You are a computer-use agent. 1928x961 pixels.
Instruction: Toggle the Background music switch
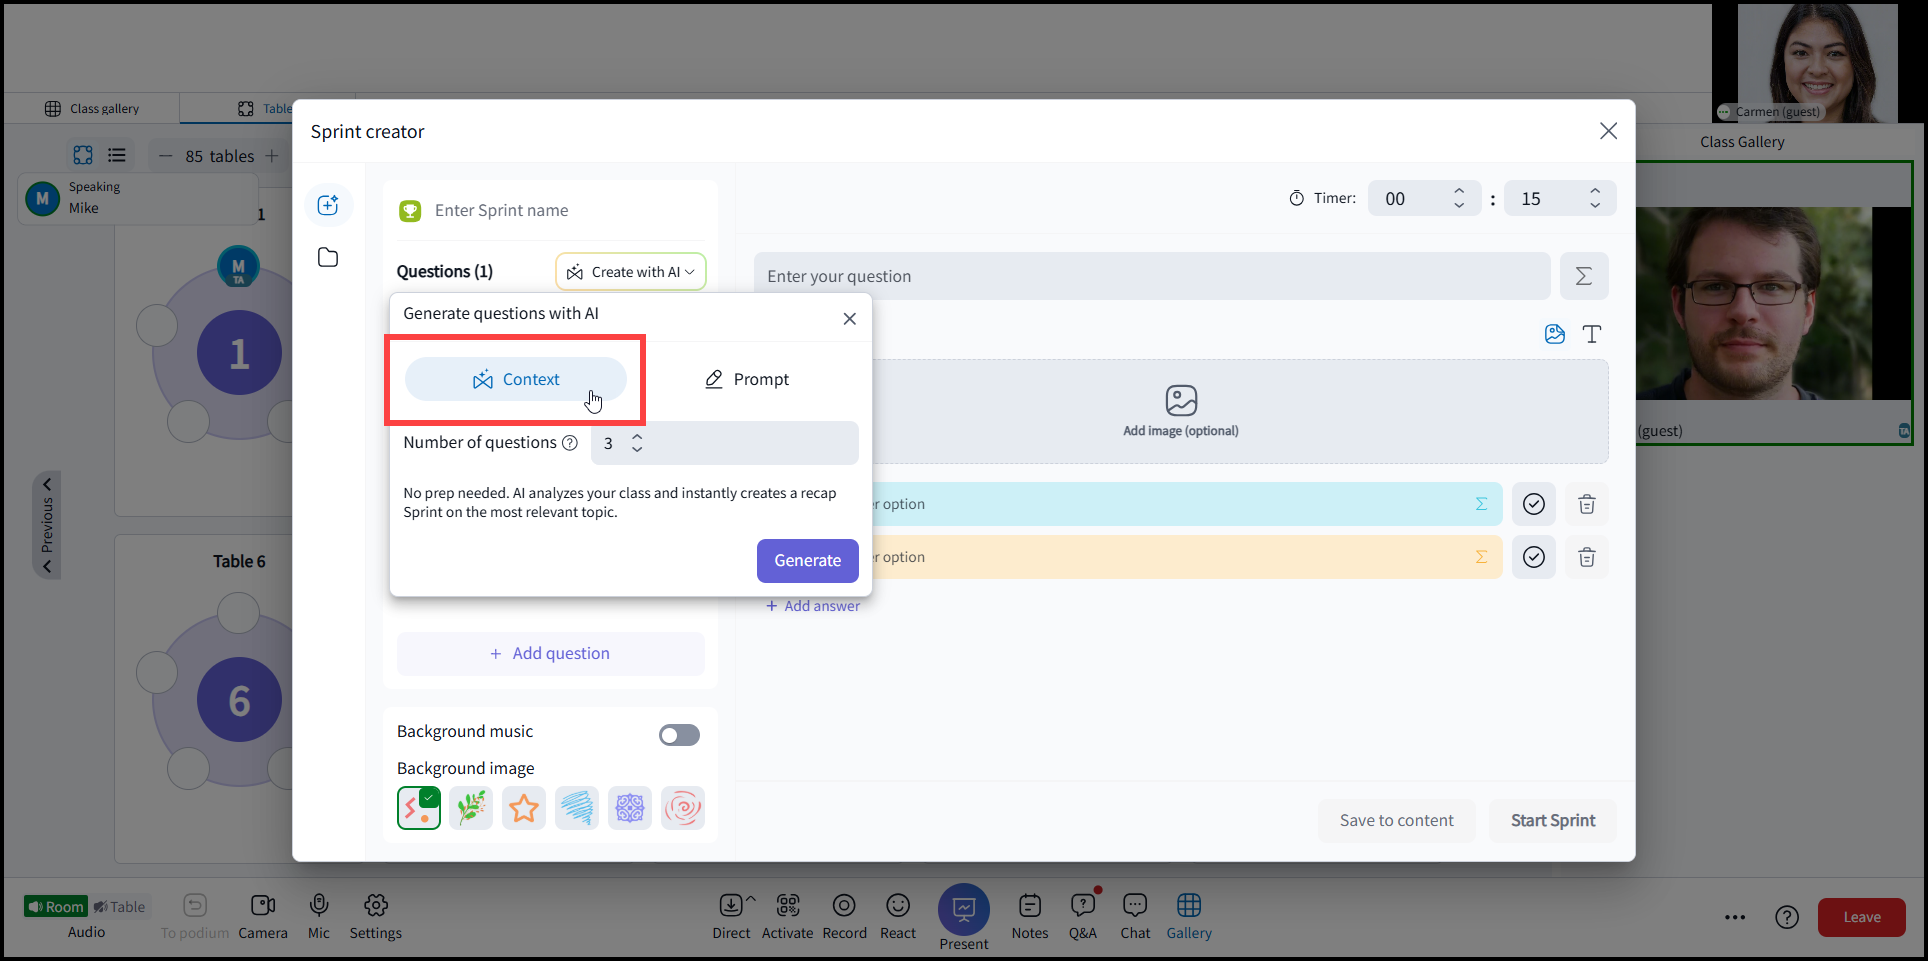click(679, 735)
